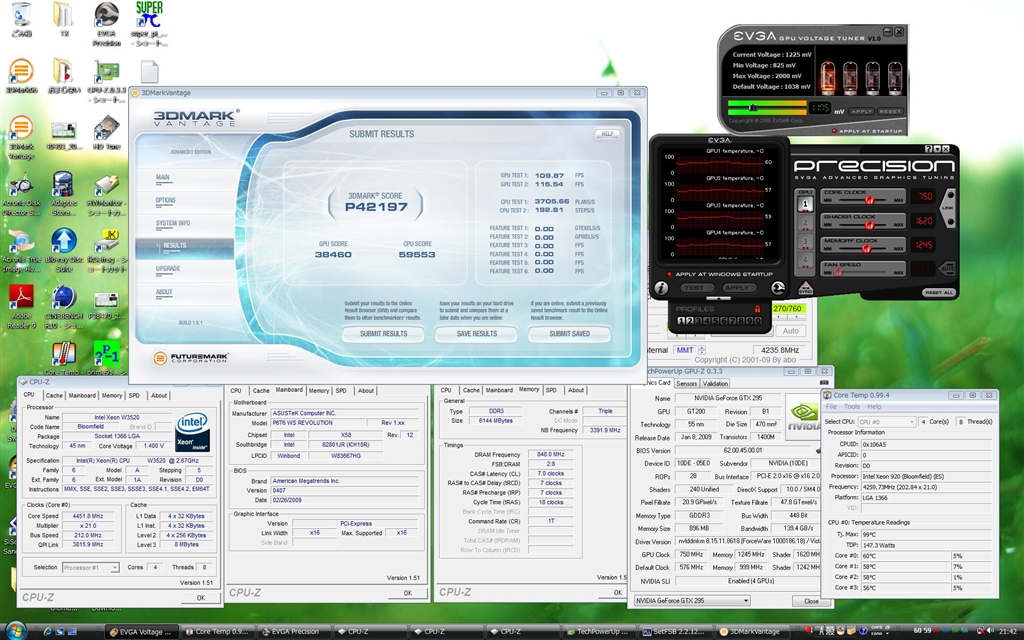Click Help button in 3DMark Vantage
1024x640 pixels.
[607, 134]
